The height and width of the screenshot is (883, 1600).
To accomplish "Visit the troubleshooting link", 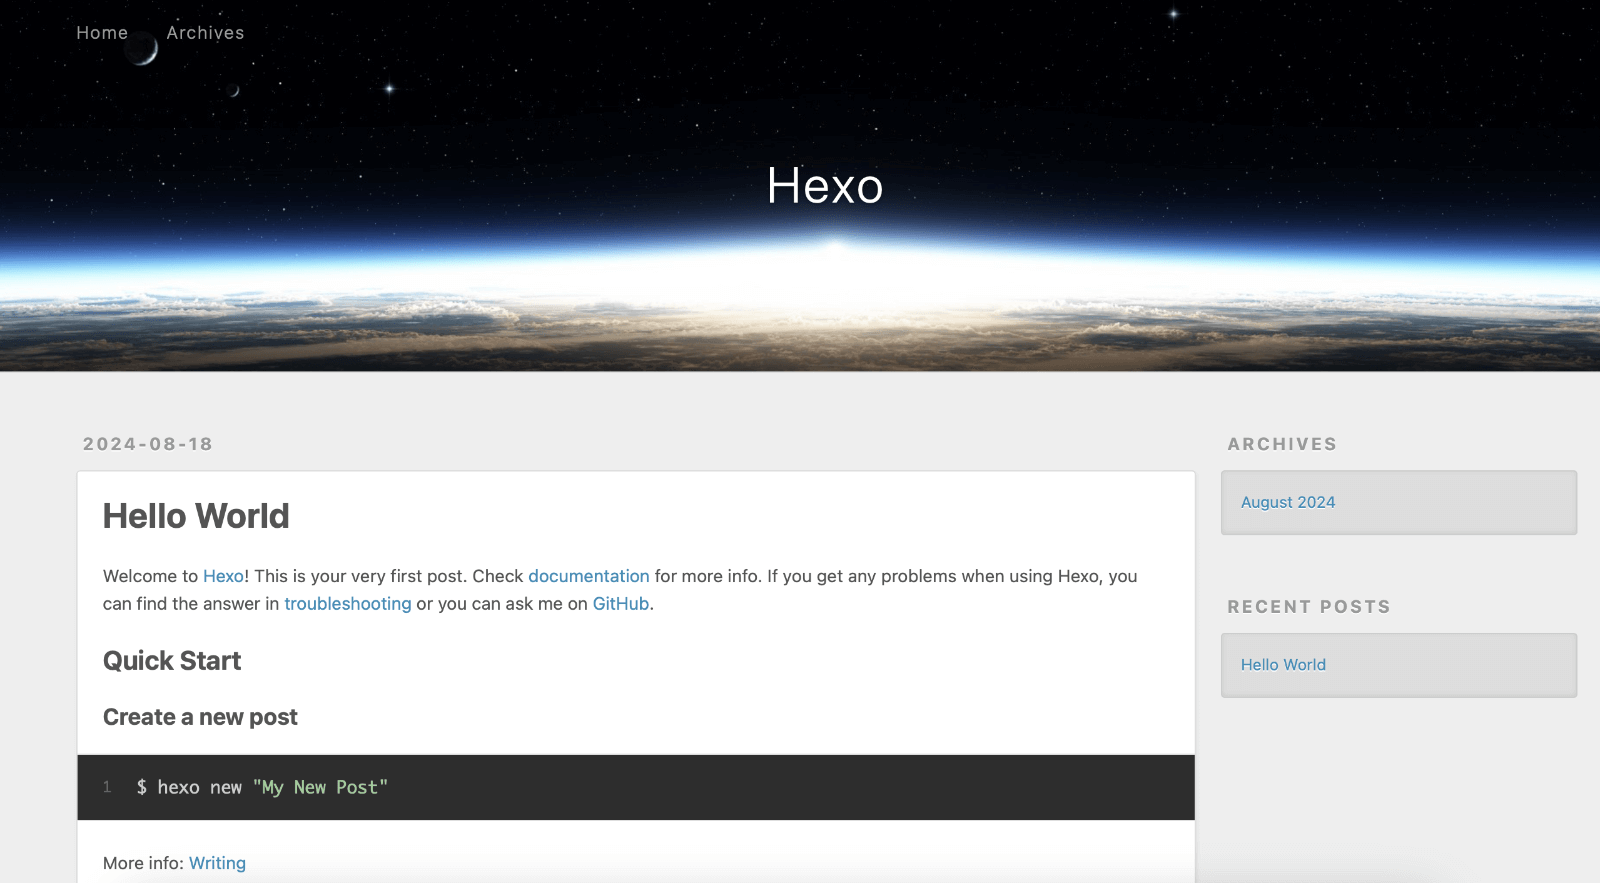I will pyautogui.click(x=347, y=604).
